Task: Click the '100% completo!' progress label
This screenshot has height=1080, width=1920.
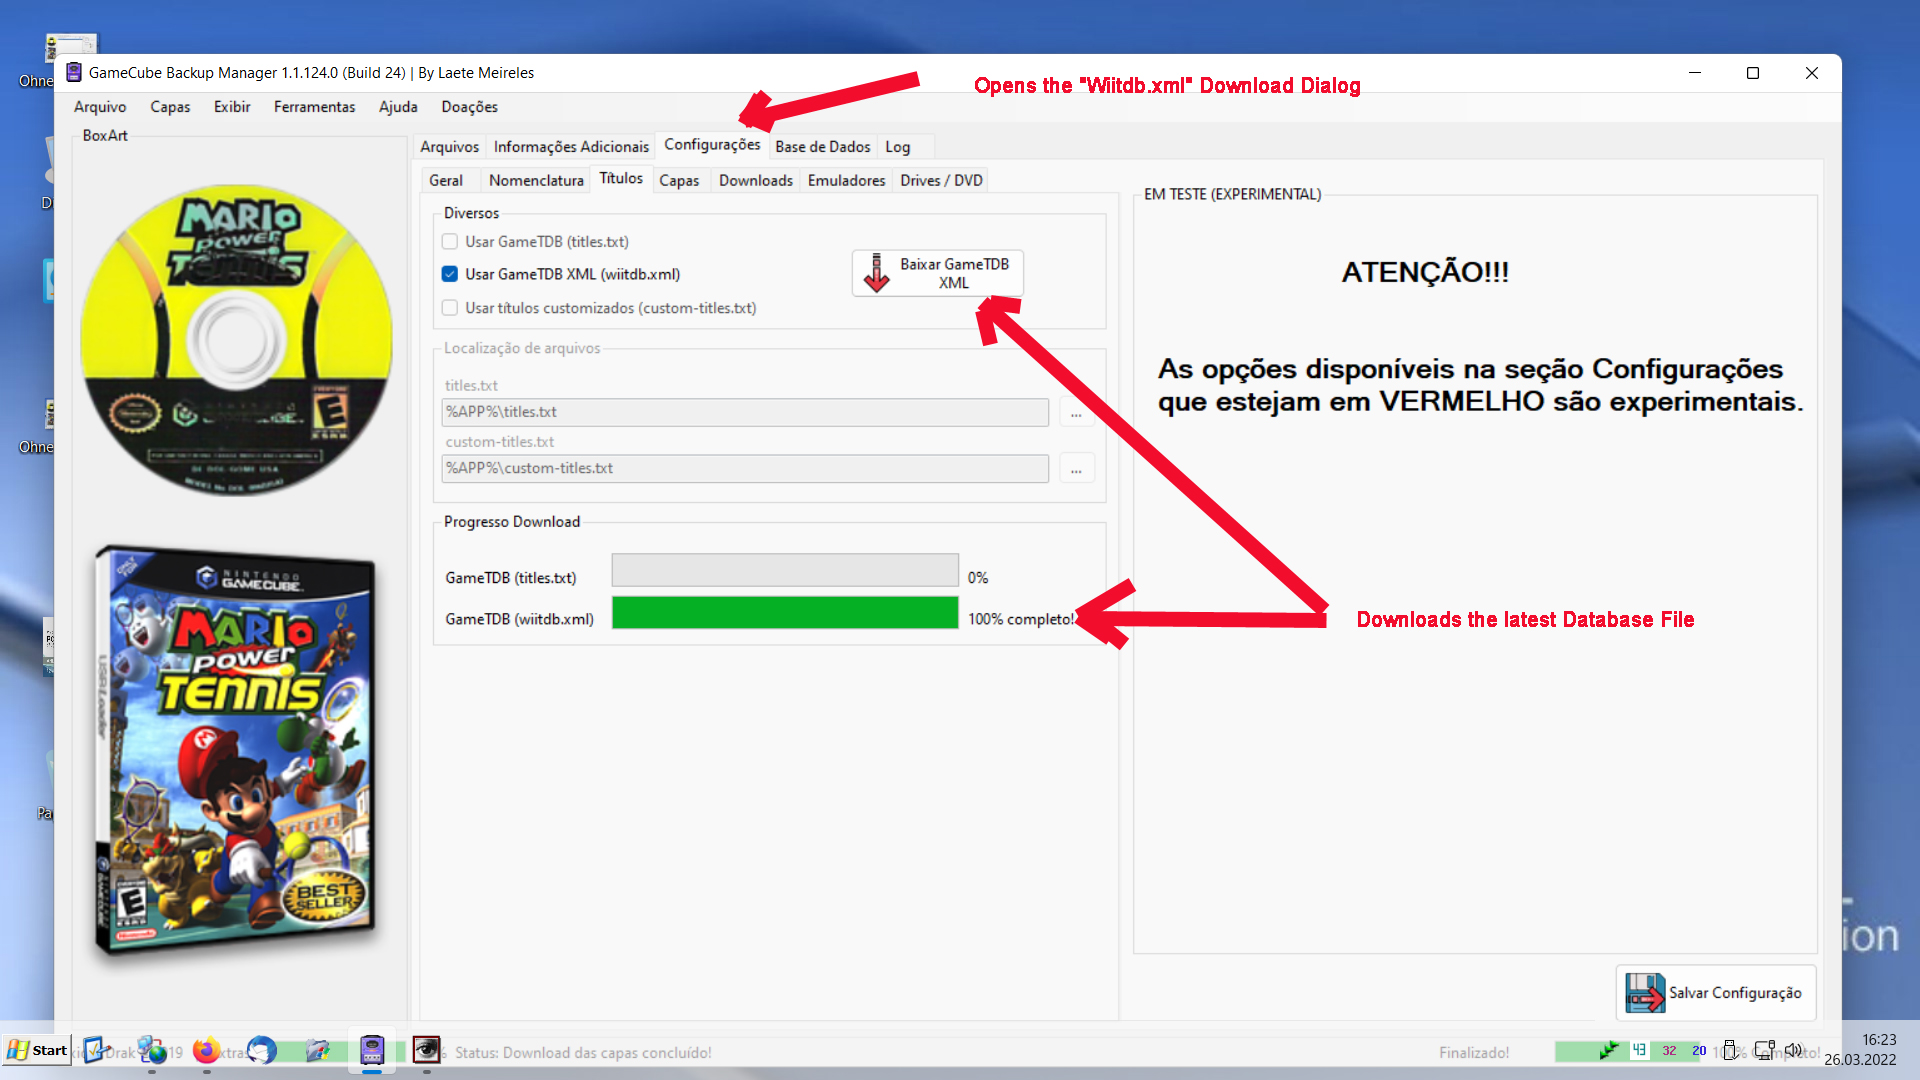Action: pyautogui.click(x=1021, y=619)
